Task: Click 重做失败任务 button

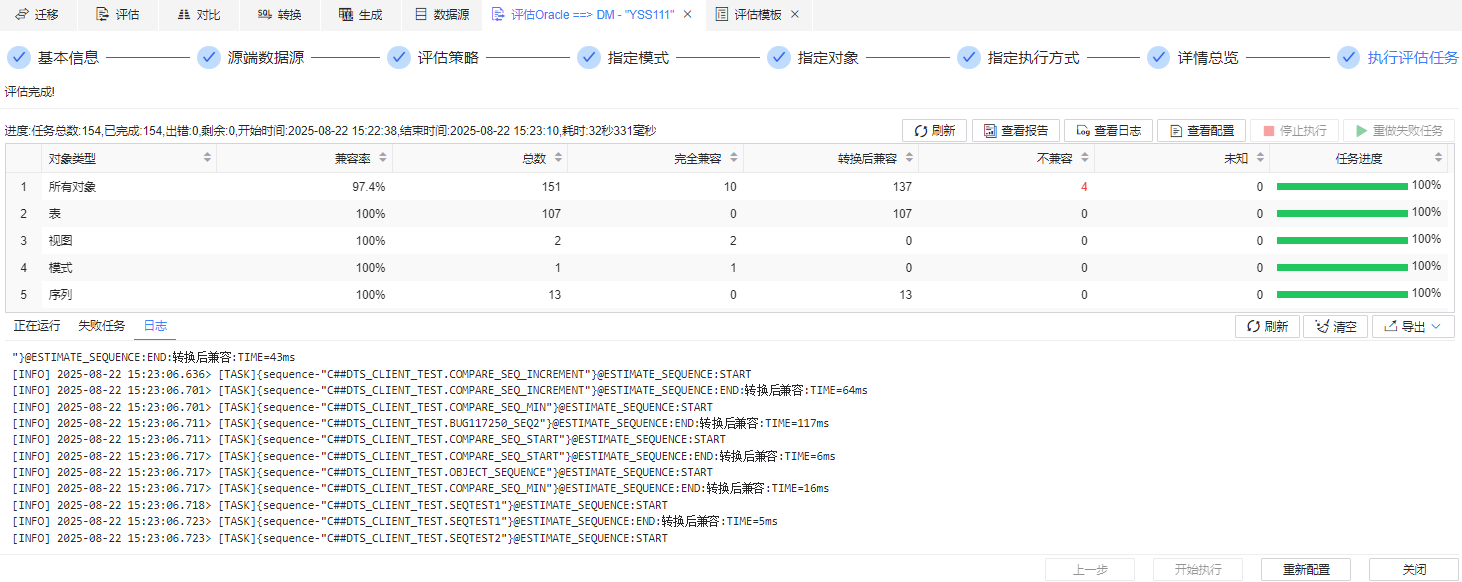Action: (1398, 131)
